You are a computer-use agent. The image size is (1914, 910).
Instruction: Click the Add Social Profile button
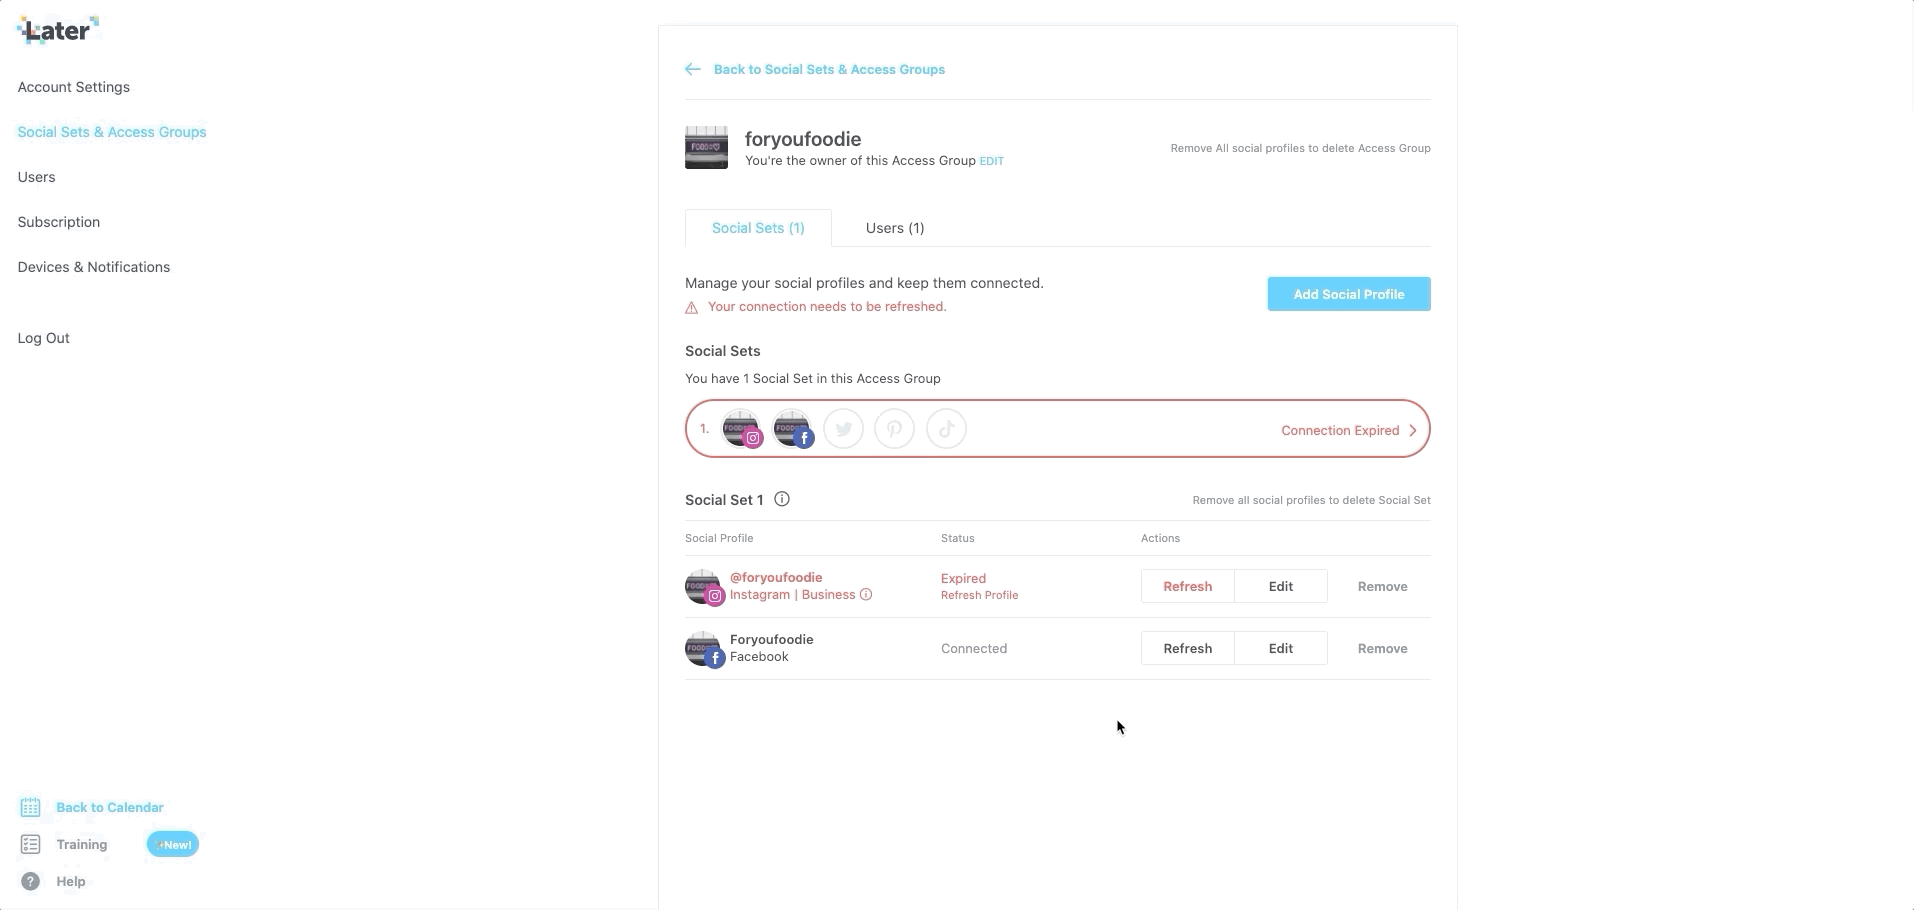1349,294
